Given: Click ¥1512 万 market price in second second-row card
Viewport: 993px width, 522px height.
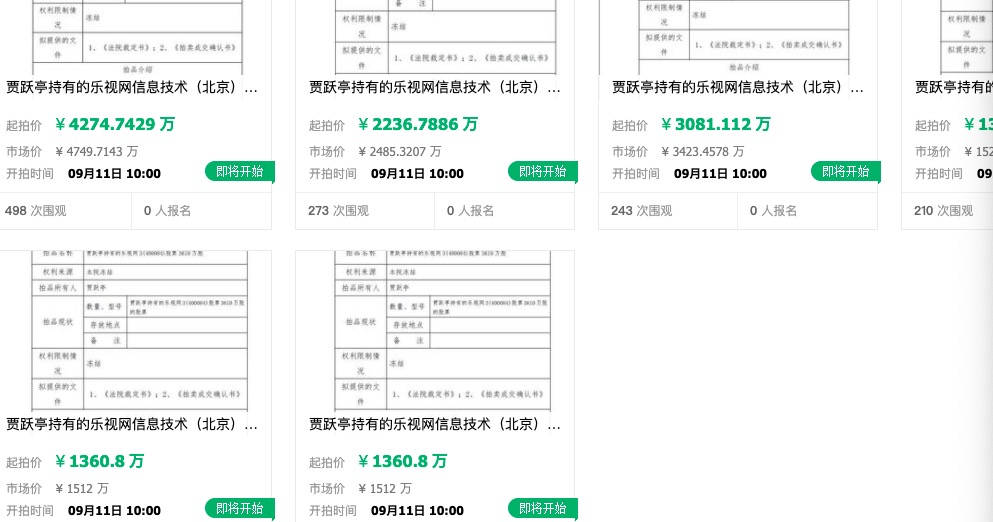Looking at the screenshot, I should point(384,488).
